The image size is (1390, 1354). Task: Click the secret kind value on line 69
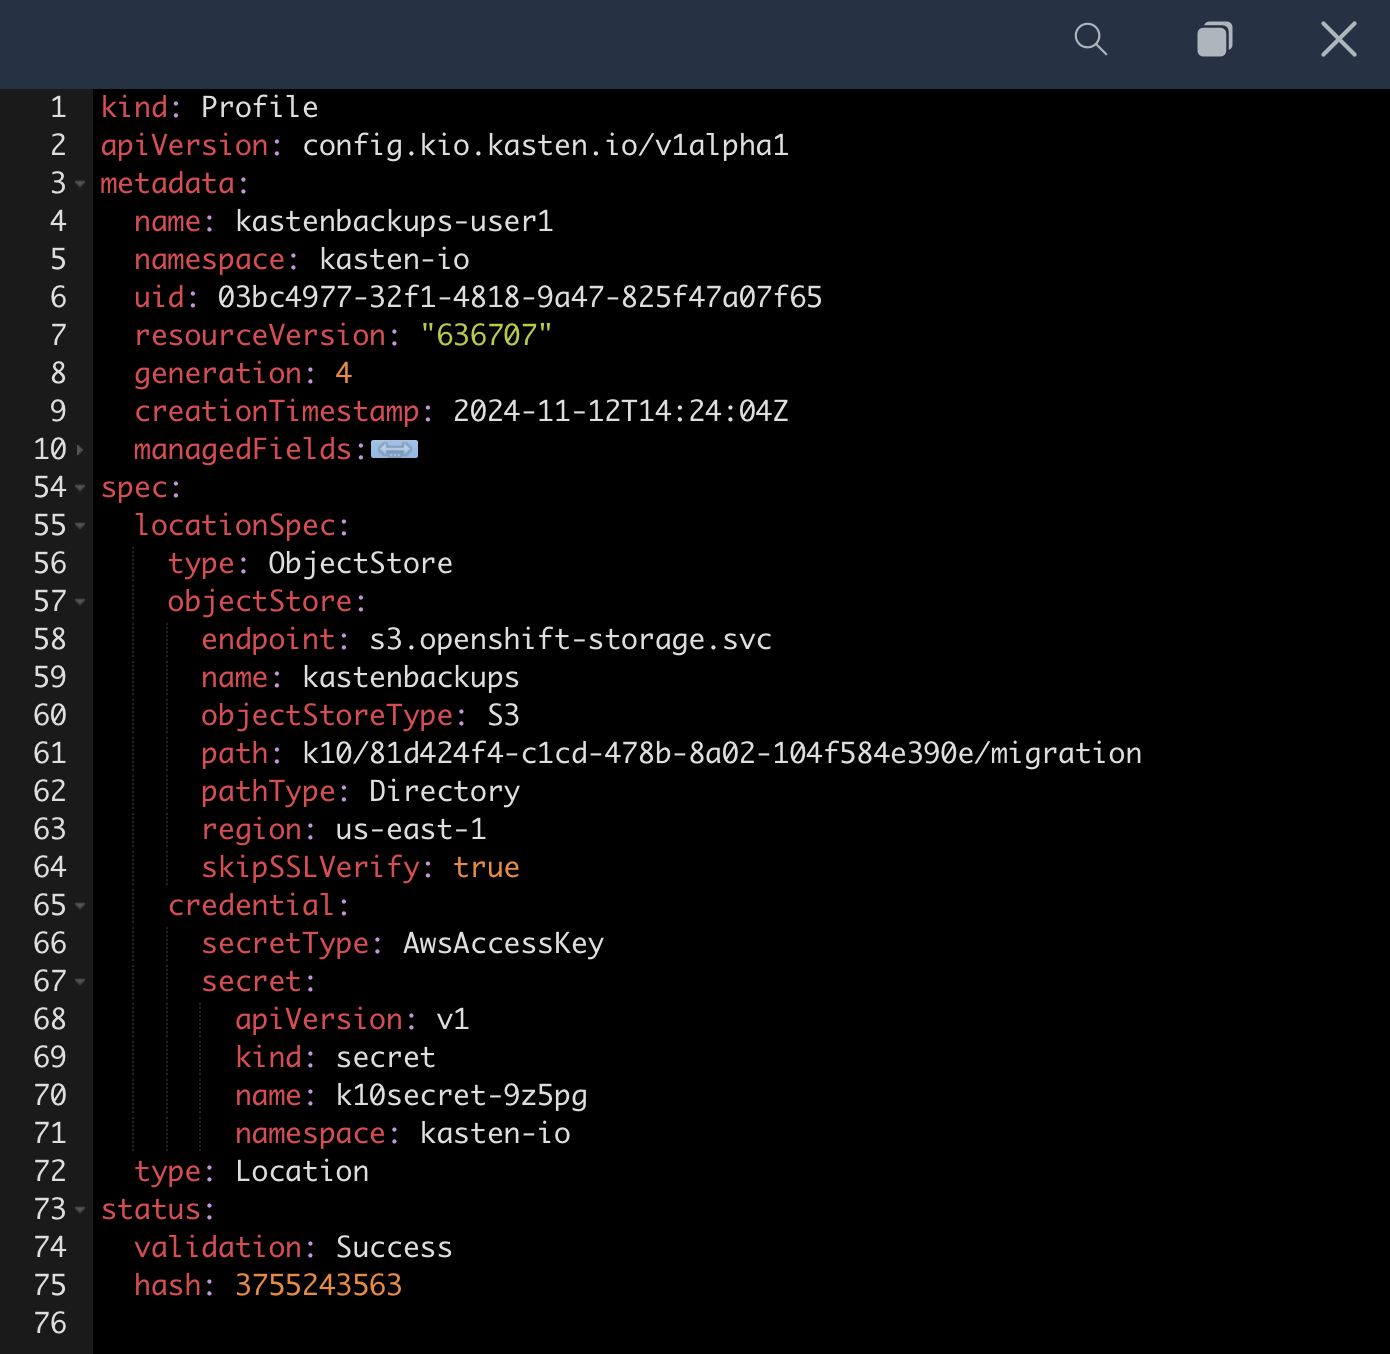pos(386,1057)
